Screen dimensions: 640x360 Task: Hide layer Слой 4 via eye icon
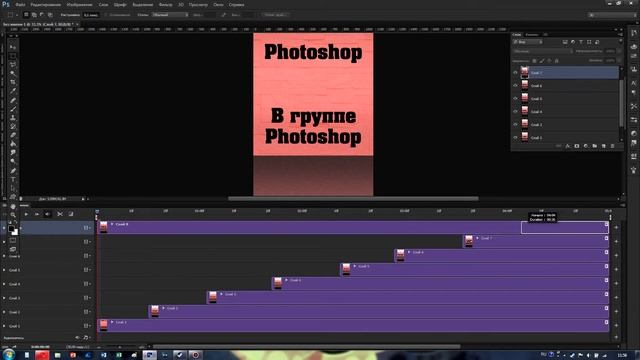515,111
